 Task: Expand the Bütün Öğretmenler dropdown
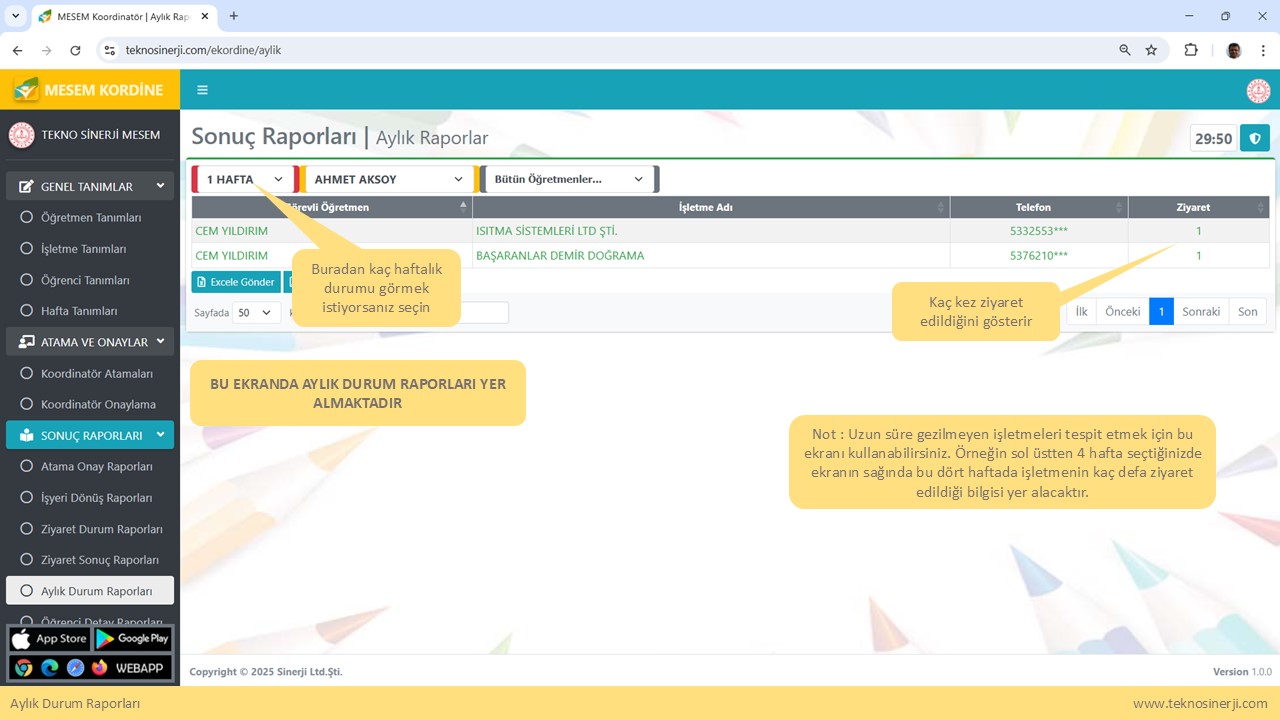569,179
